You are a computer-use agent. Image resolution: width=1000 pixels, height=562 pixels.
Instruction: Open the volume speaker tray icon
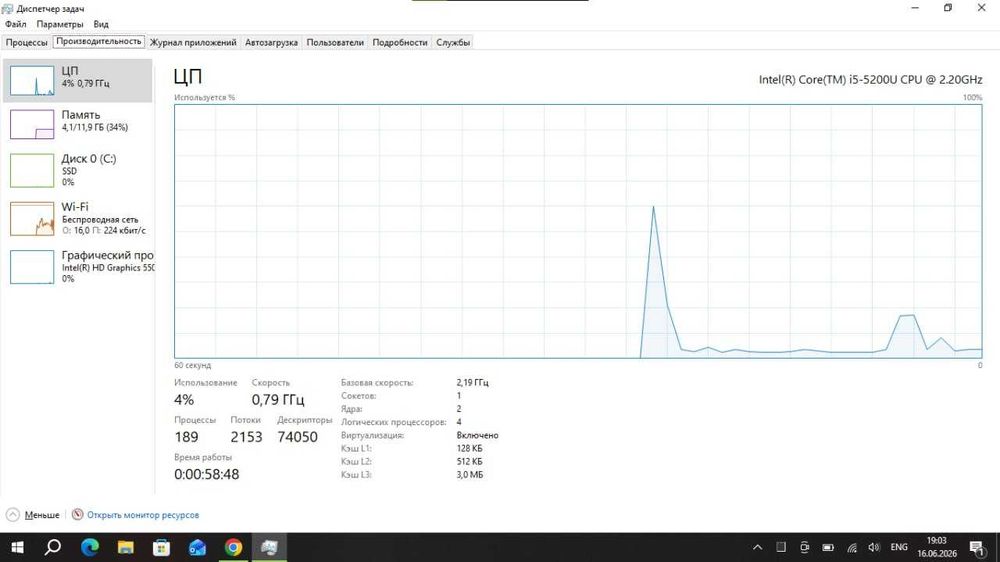874,547
